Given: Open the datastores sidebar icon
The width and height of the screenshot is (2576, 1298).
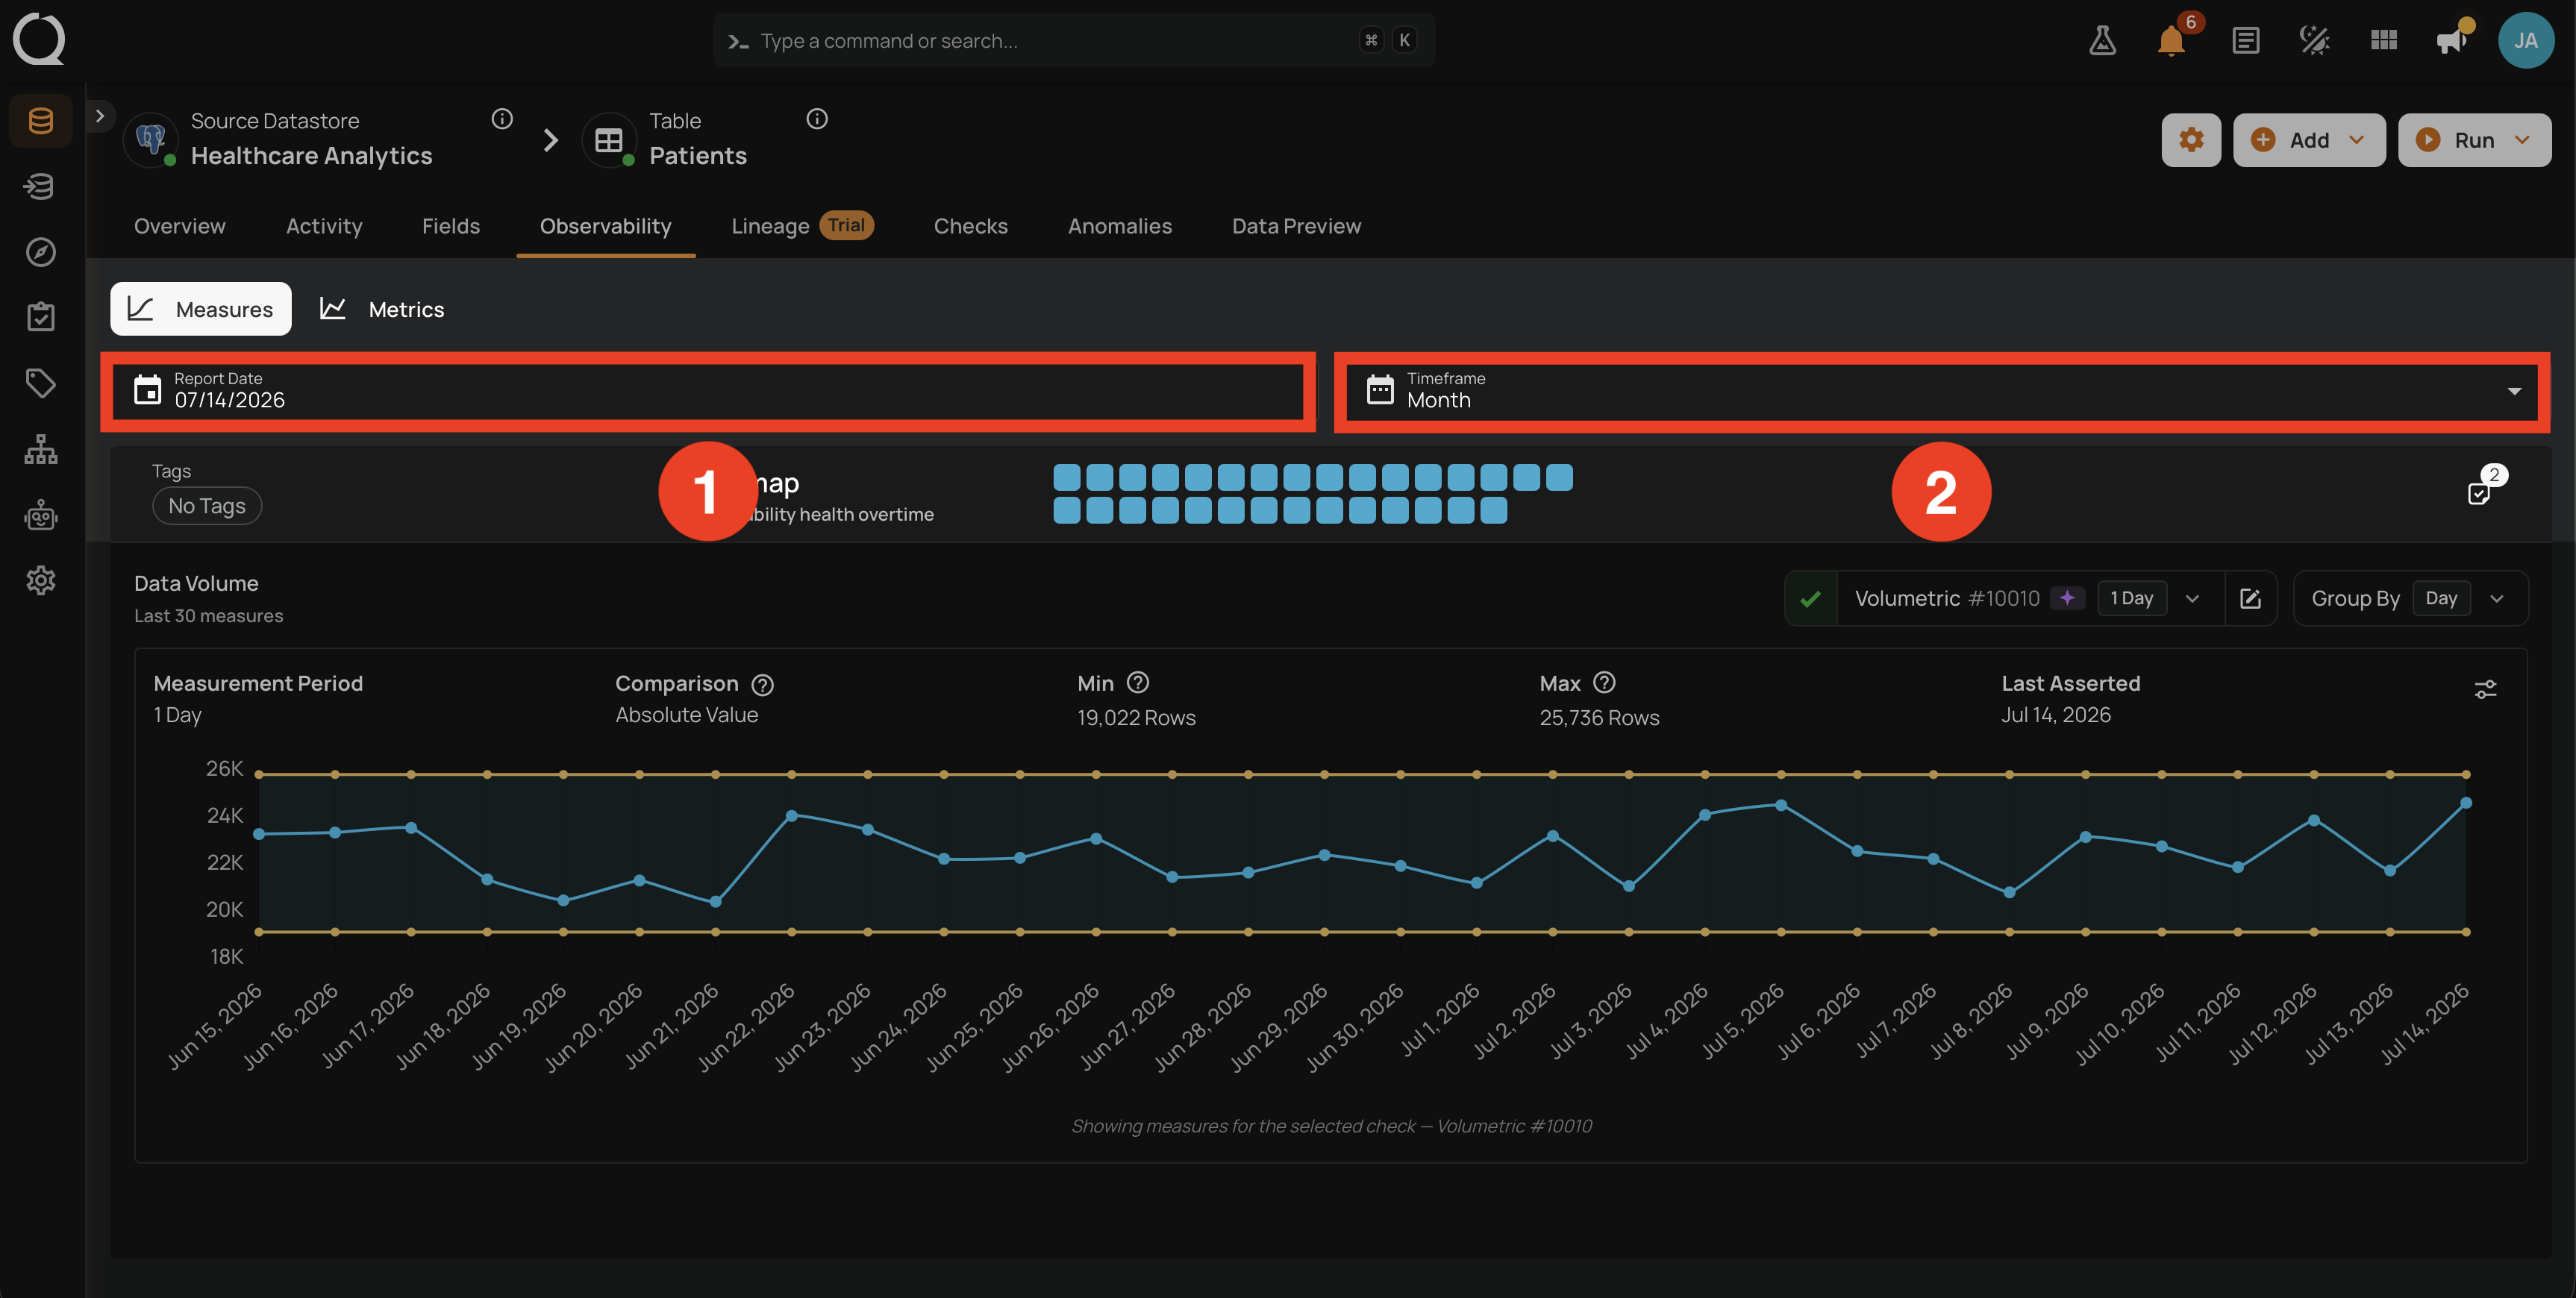Looking at the screenshot, I should point(41,121).
